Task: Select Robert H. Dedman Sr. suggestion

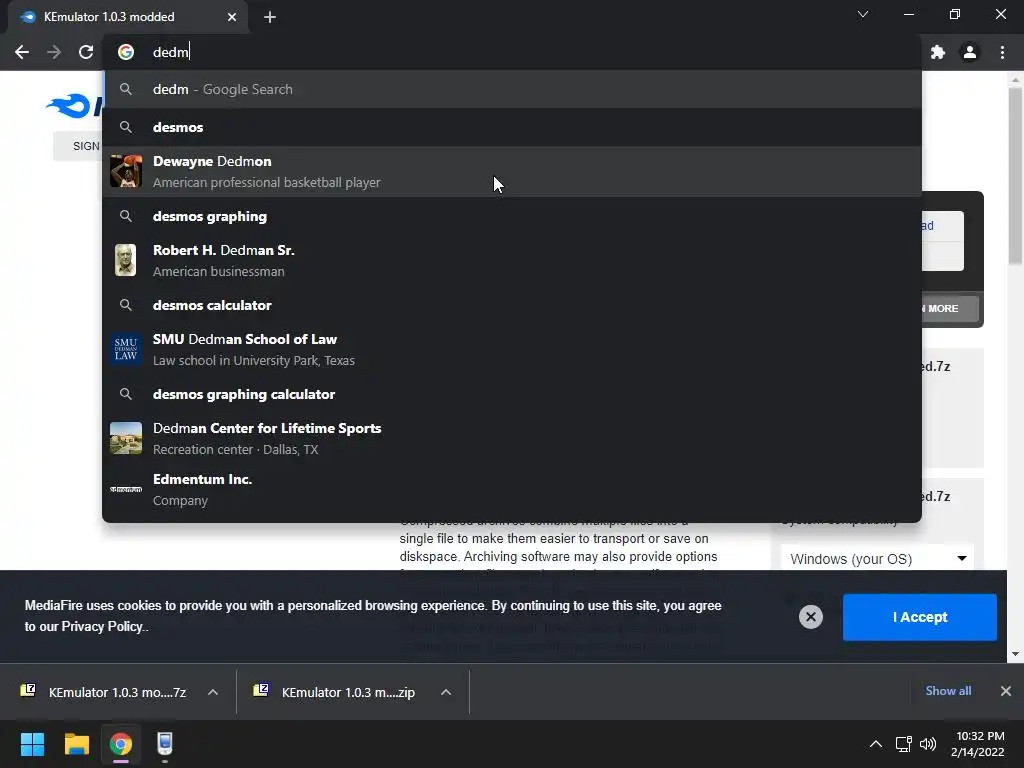Action: point(512,261)
